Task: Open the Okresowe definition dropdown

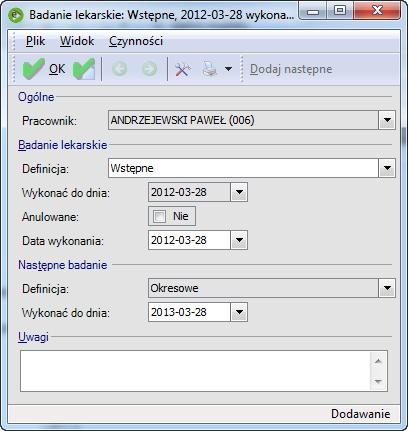Action: pos(387,288)
